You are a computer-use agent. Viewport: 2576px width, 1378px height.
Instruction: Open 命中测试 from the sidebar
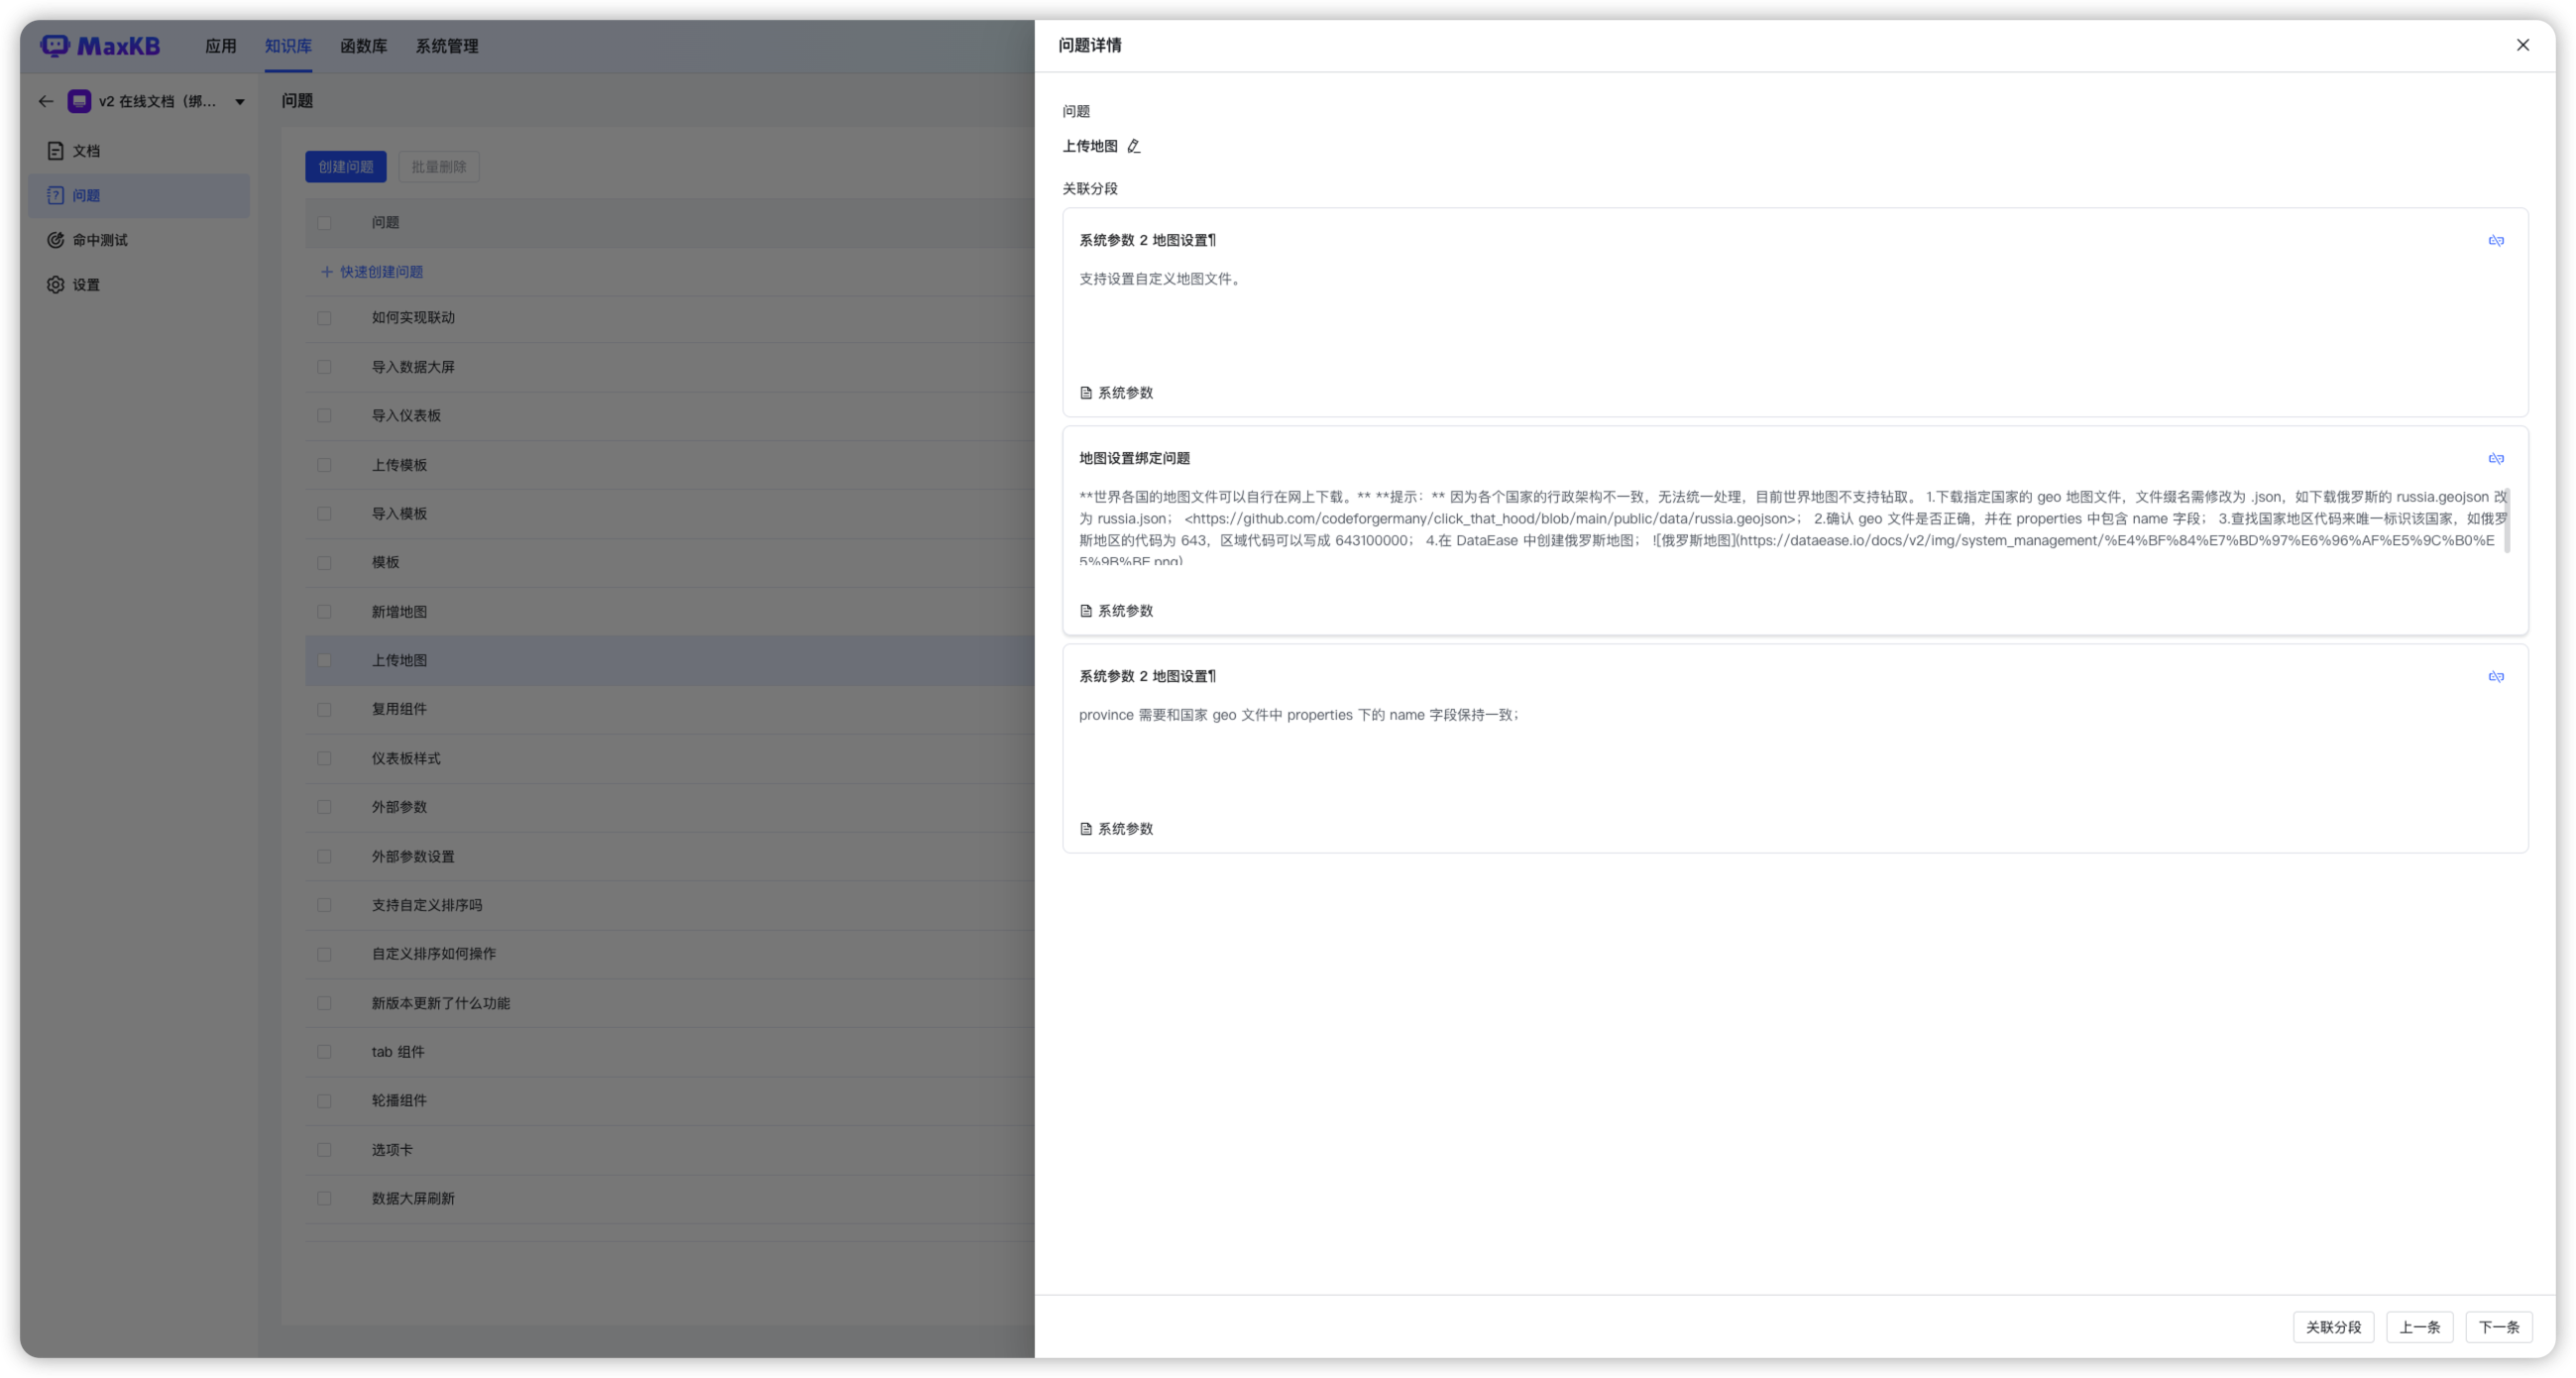[99, 240]
